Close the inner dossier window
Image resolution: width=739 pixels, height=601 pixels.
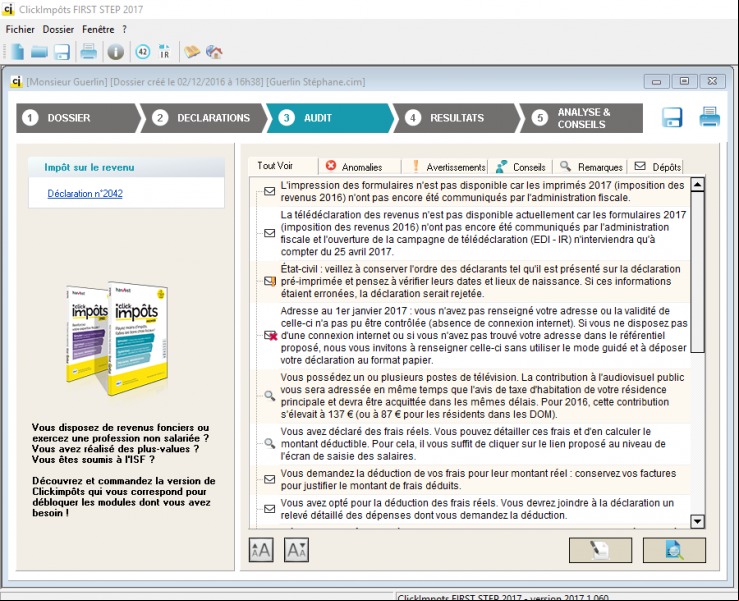pos(712,81)
